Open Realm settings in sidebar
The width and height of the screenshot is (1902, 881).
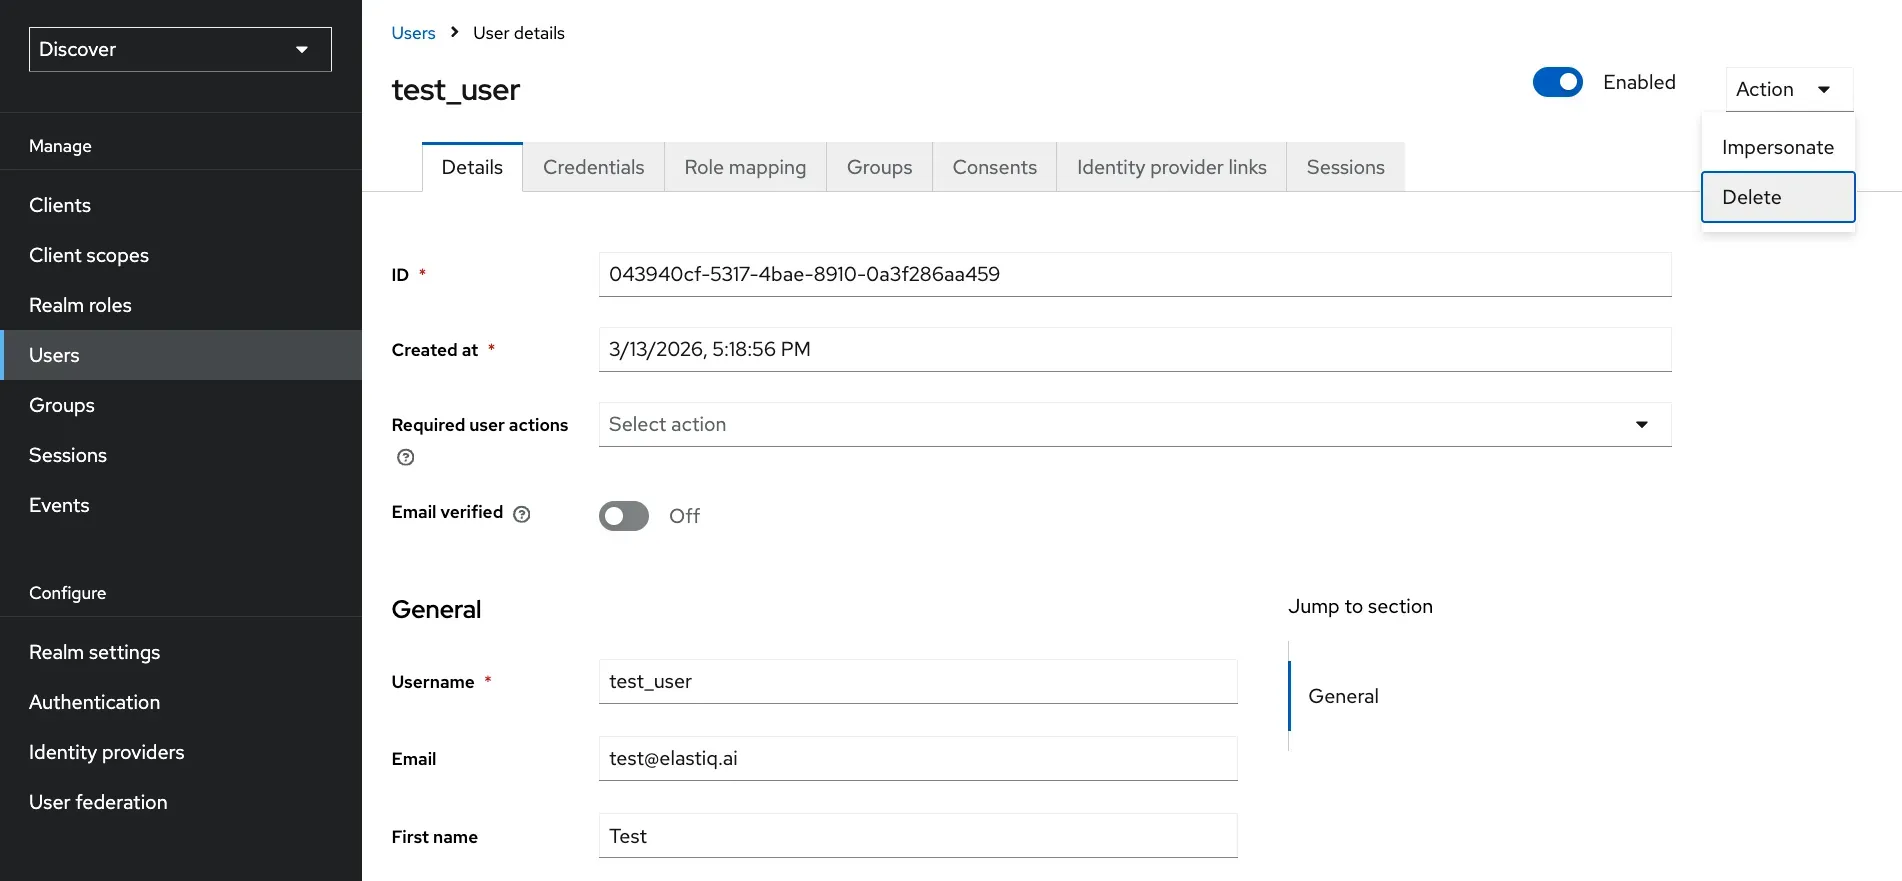(x=95, y=652)
